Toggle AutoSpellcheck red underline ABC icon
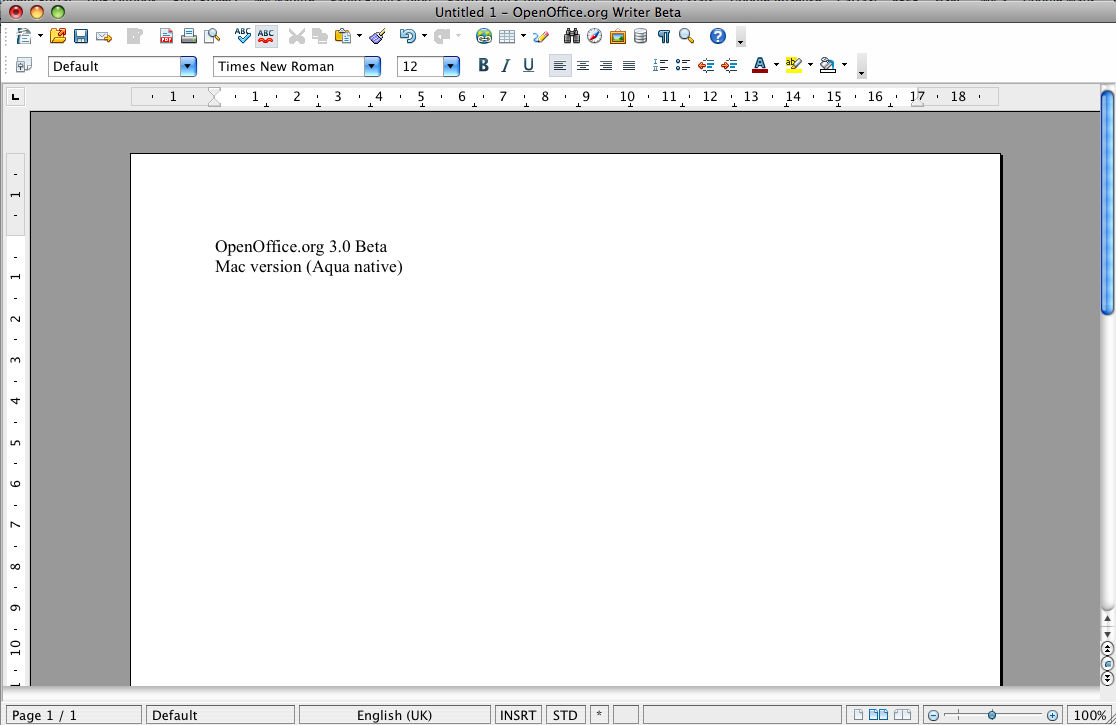Image resolution: width=1116 pixels, height=725 pixels. click(266, 36)
